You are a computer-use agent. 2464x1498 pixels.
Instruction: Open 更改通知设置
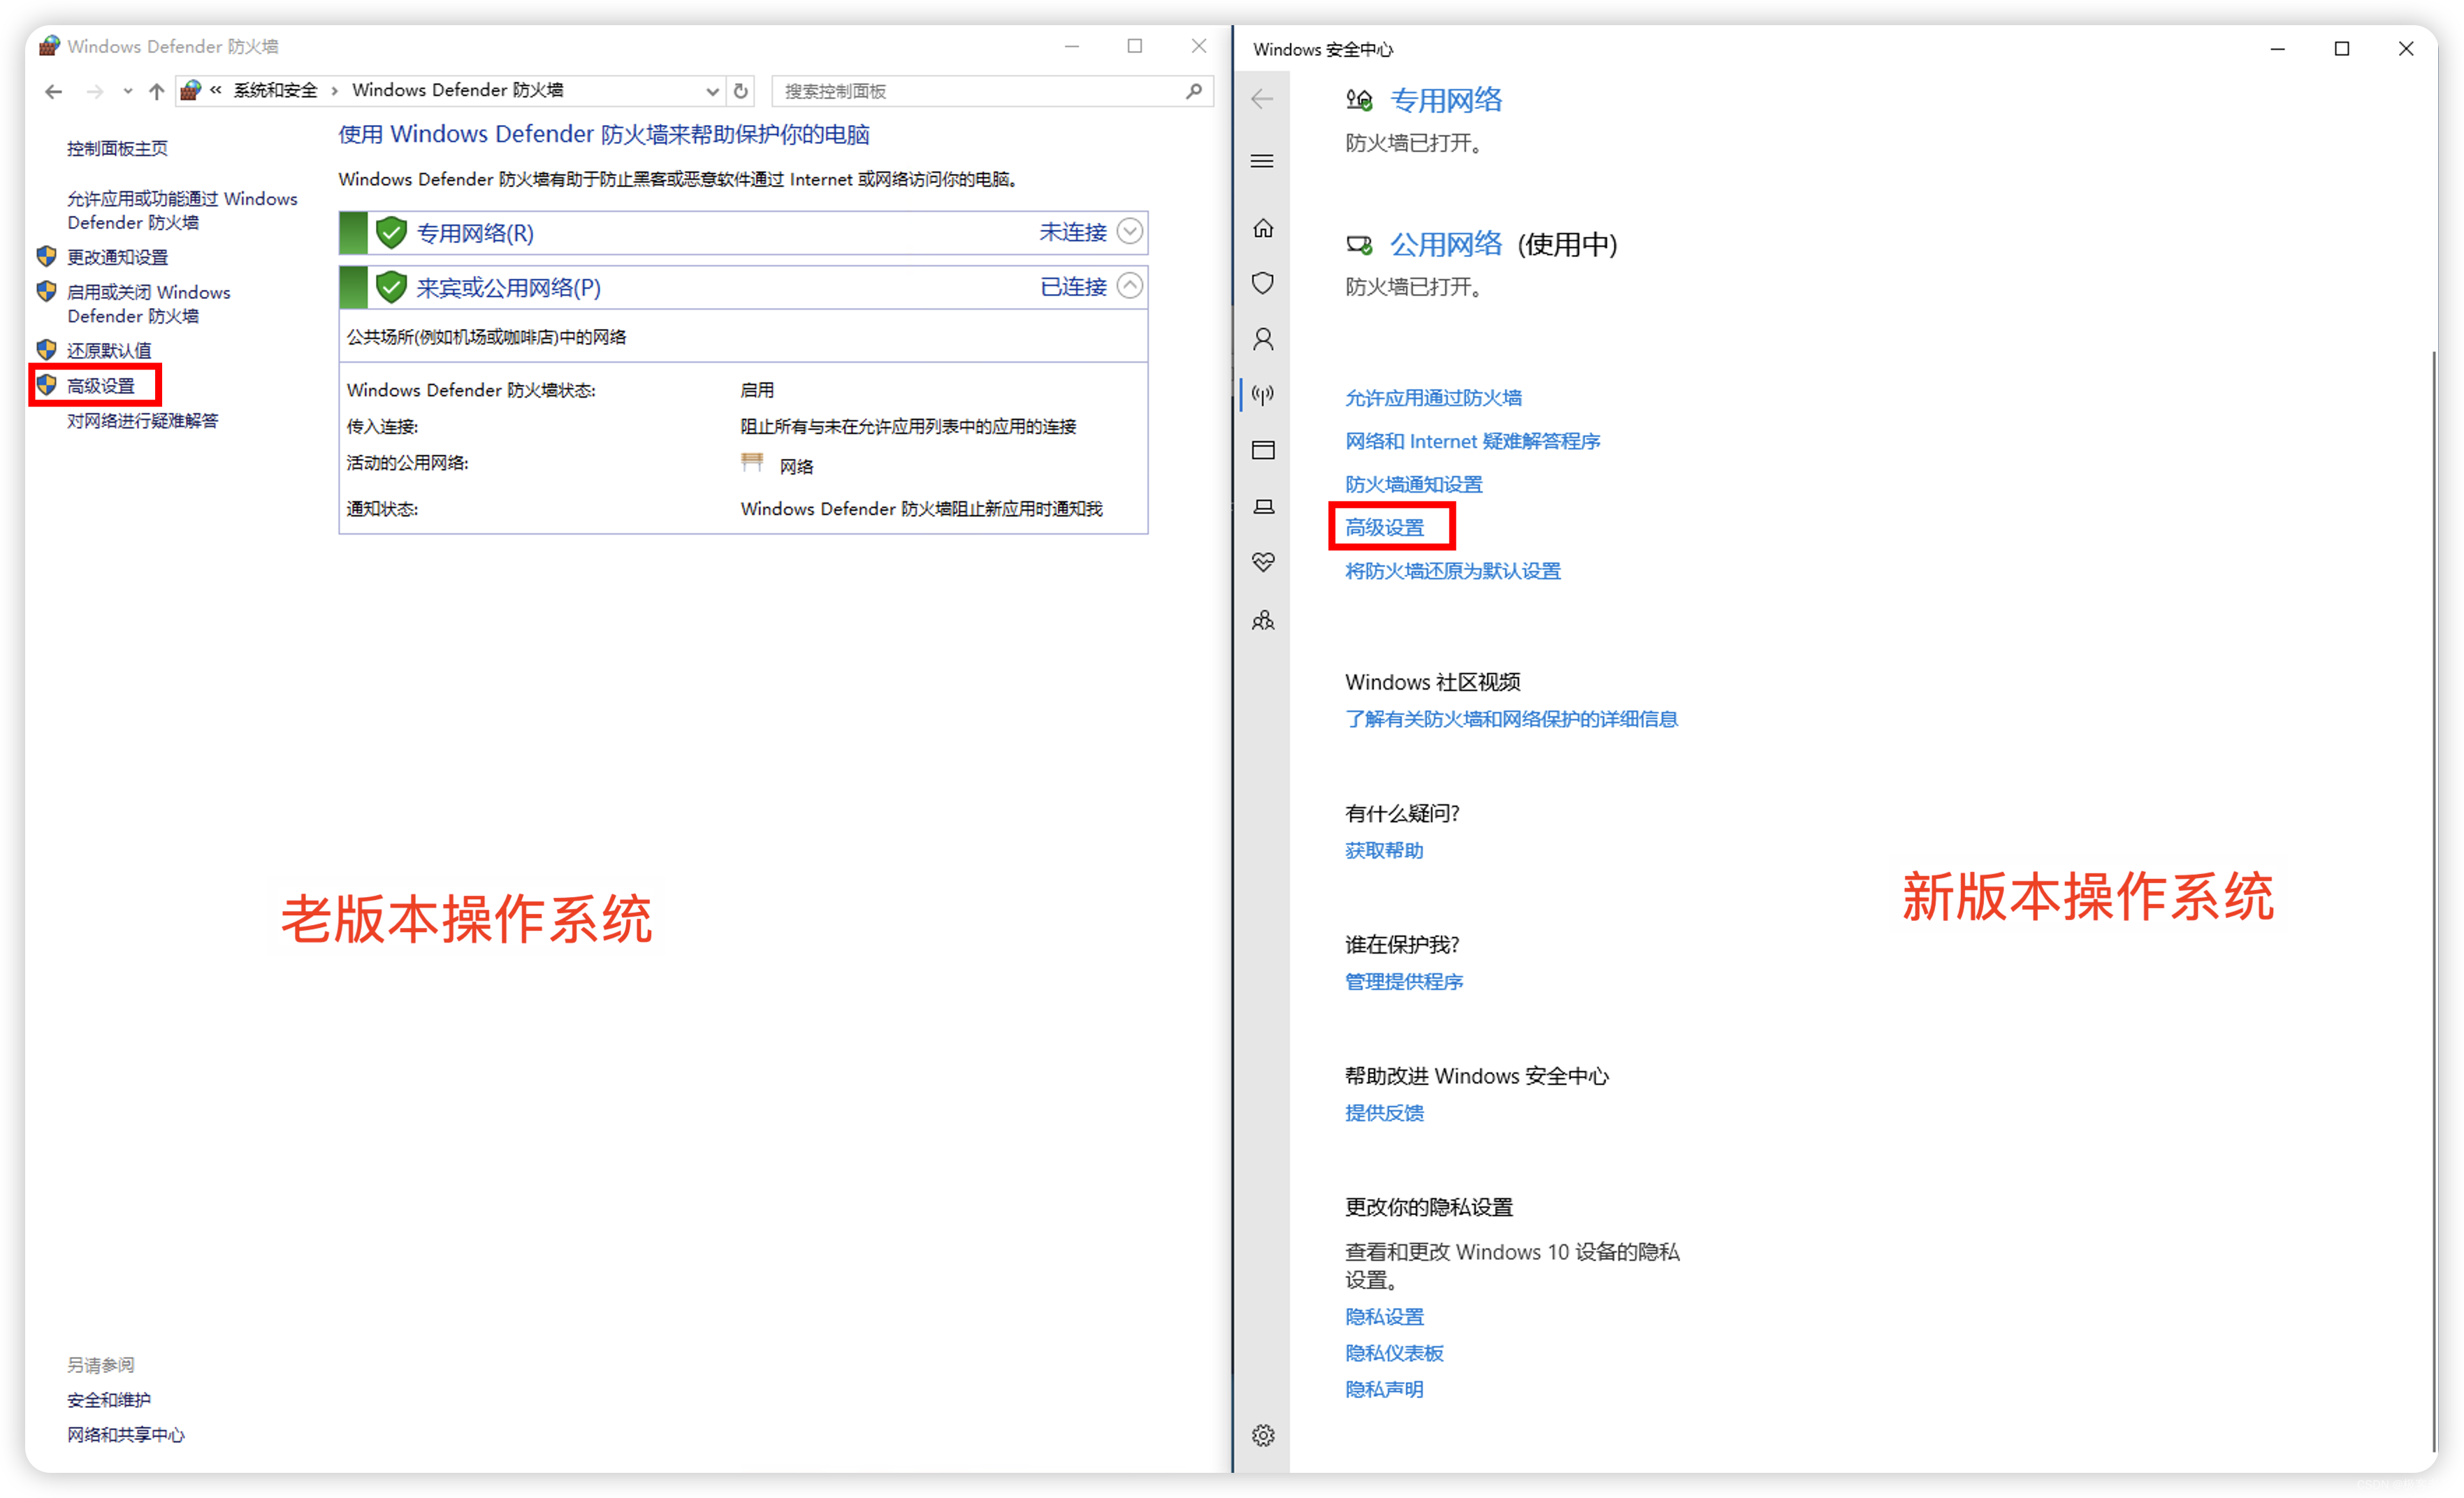[117, 257]
